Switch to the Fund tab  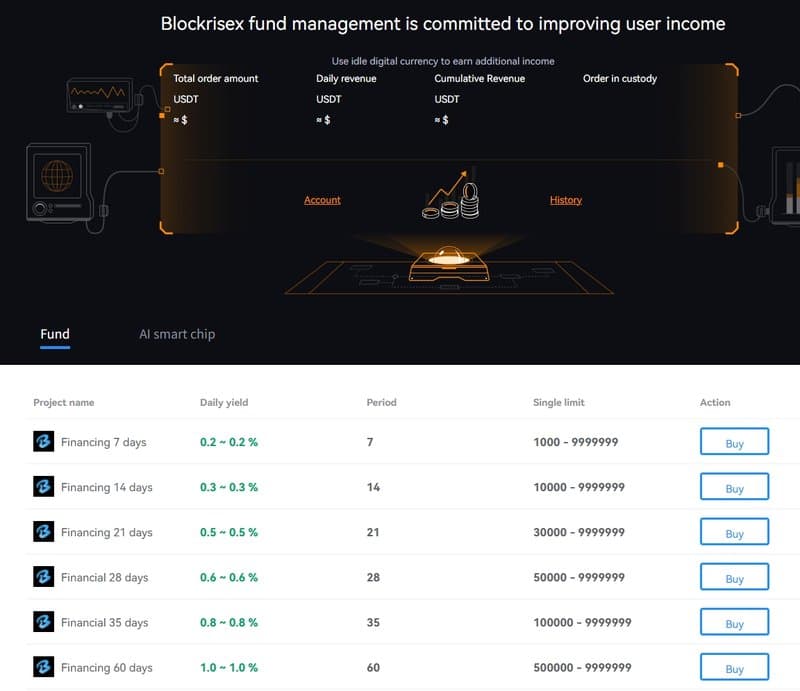(x=55, y=334)
